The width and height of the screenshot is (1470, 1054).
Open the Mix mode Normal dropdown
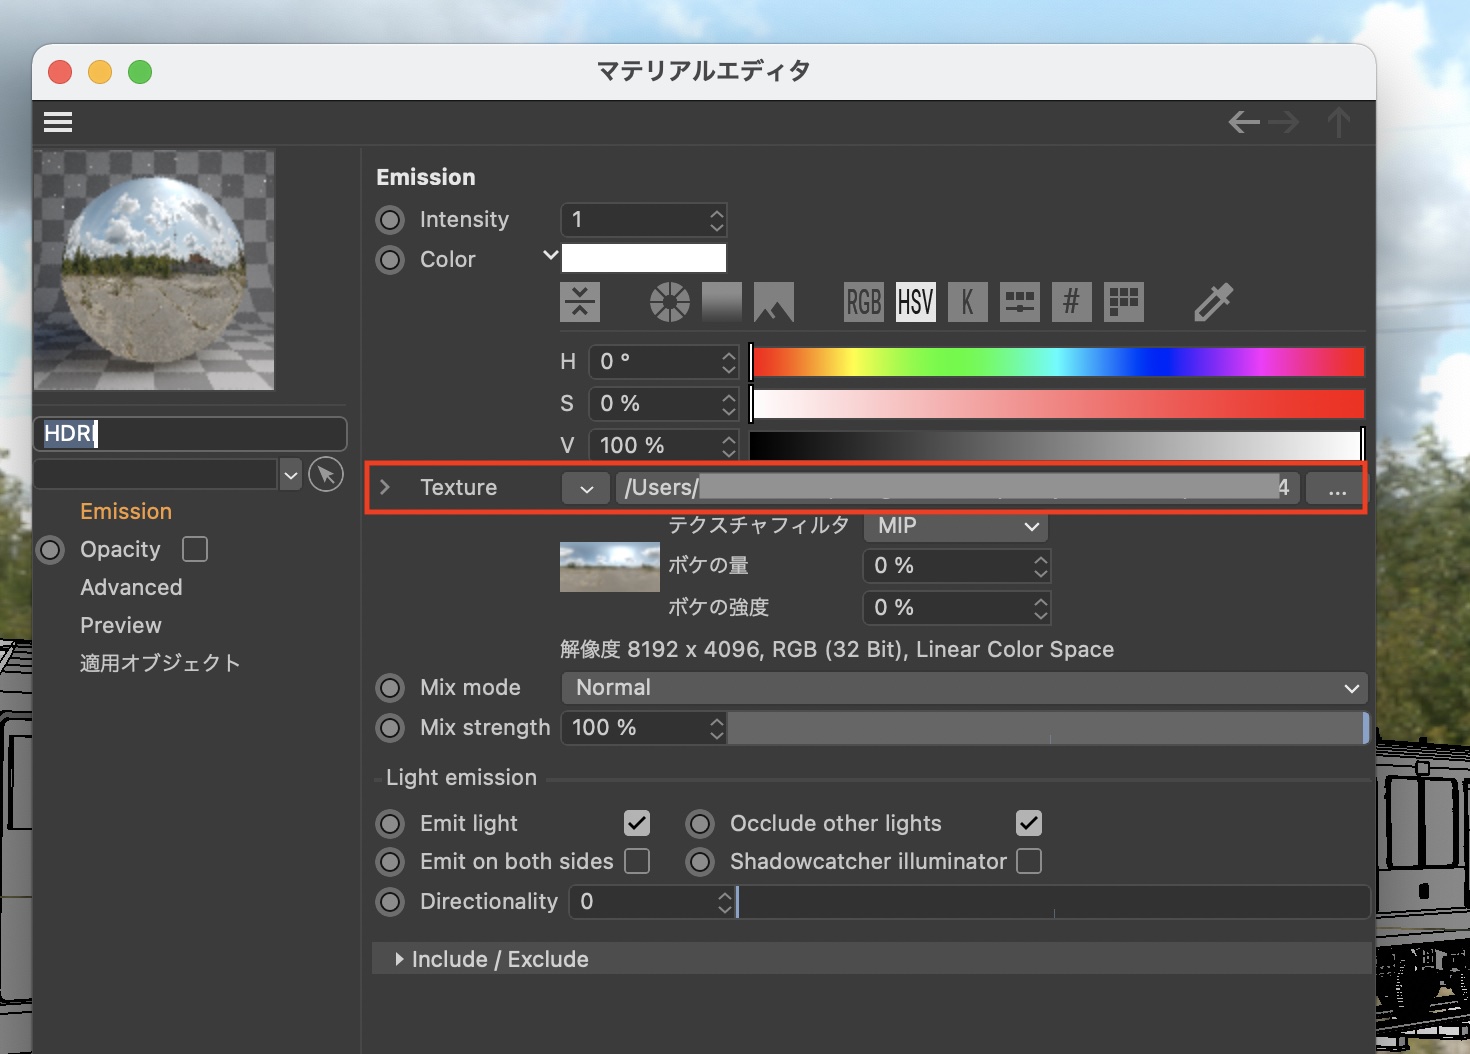pos(963,688)
